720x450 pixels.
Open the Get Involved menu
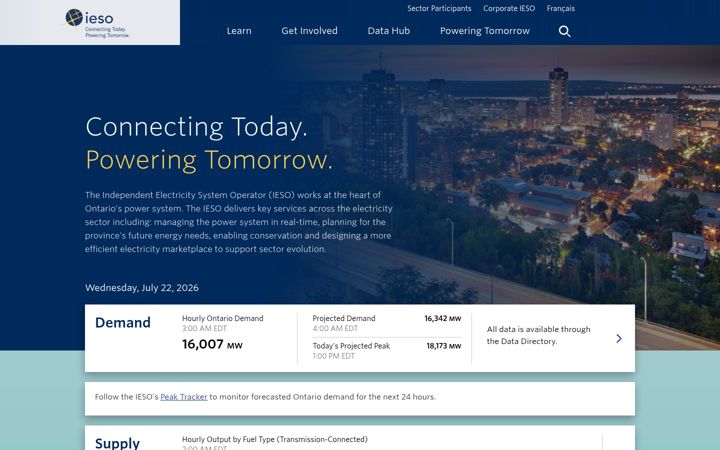309,31
